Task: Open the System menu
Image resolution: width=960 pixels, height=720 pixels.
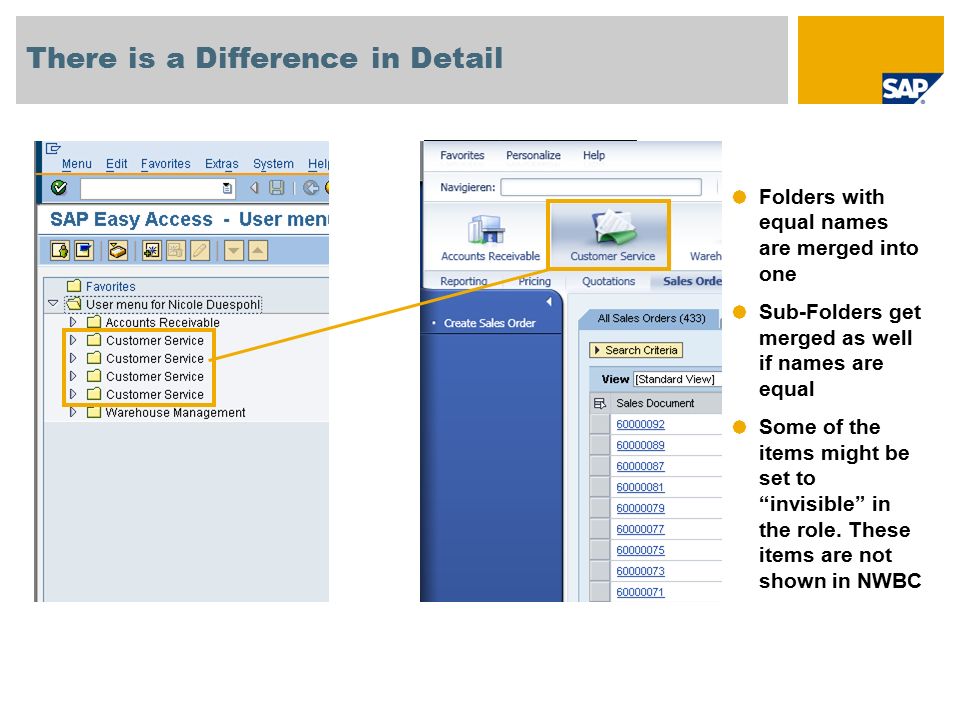Action: (x=273, y=164)
